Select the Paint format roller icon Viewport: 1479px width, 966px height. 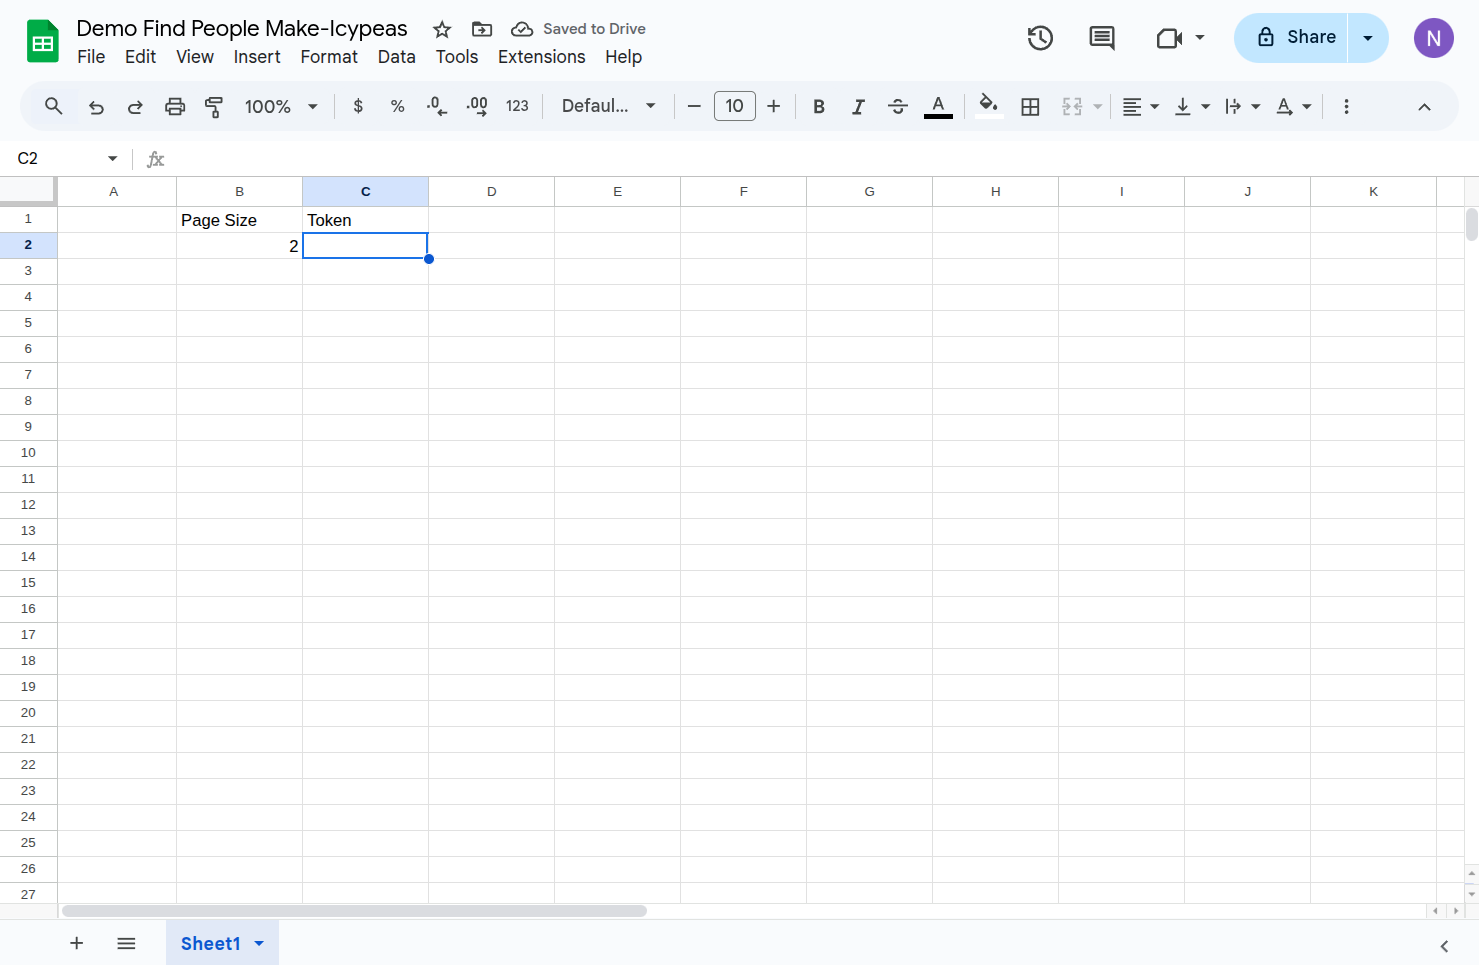pyautogui.click(x=214, y=107)
